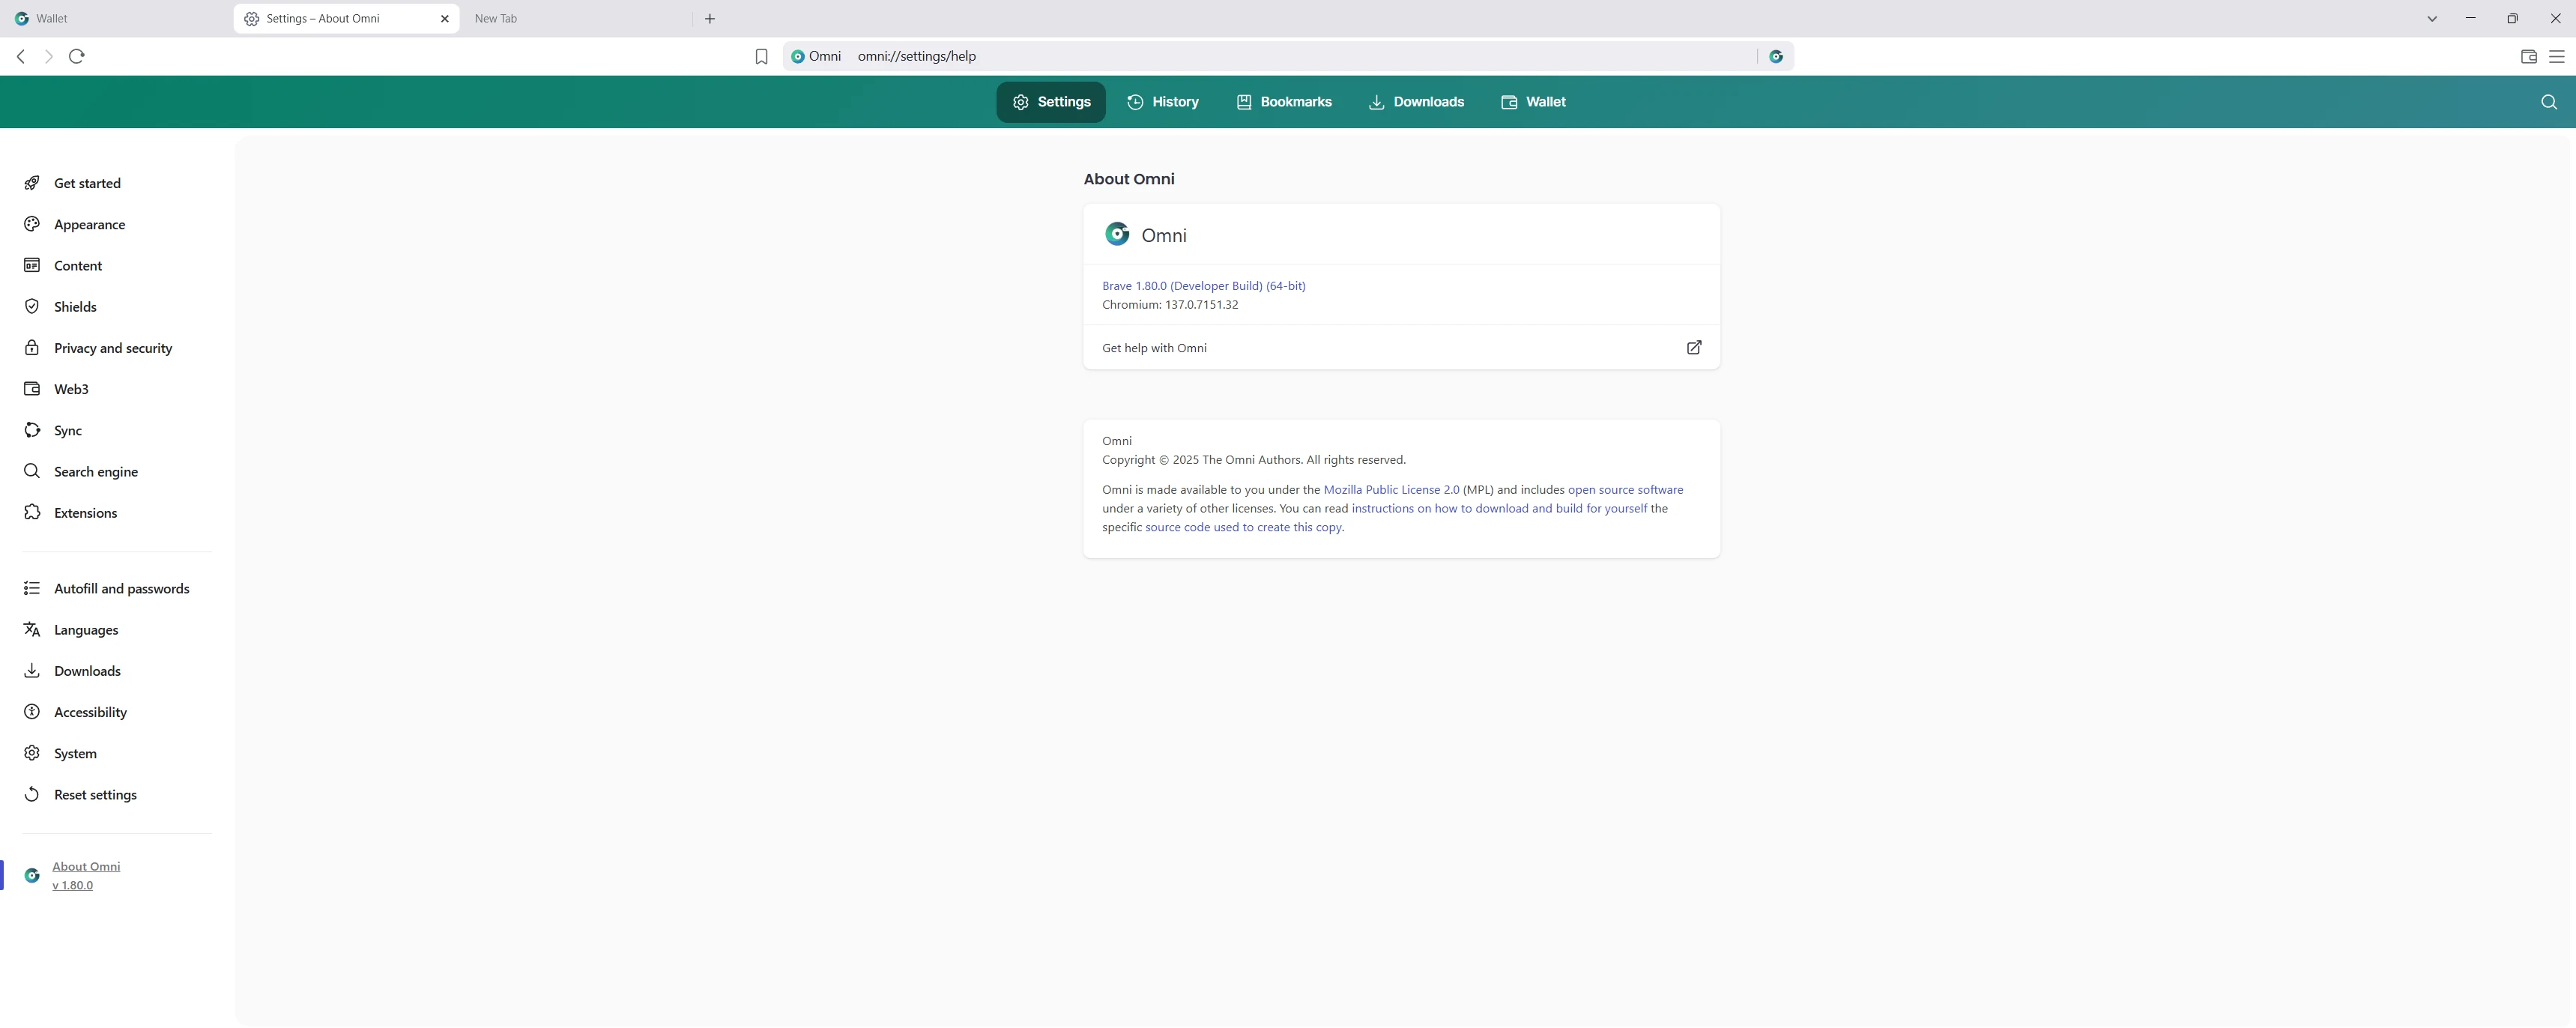Open the wallet icon in browser toolbar
2576x1028 pixels.
click(x=2528, y=57)
